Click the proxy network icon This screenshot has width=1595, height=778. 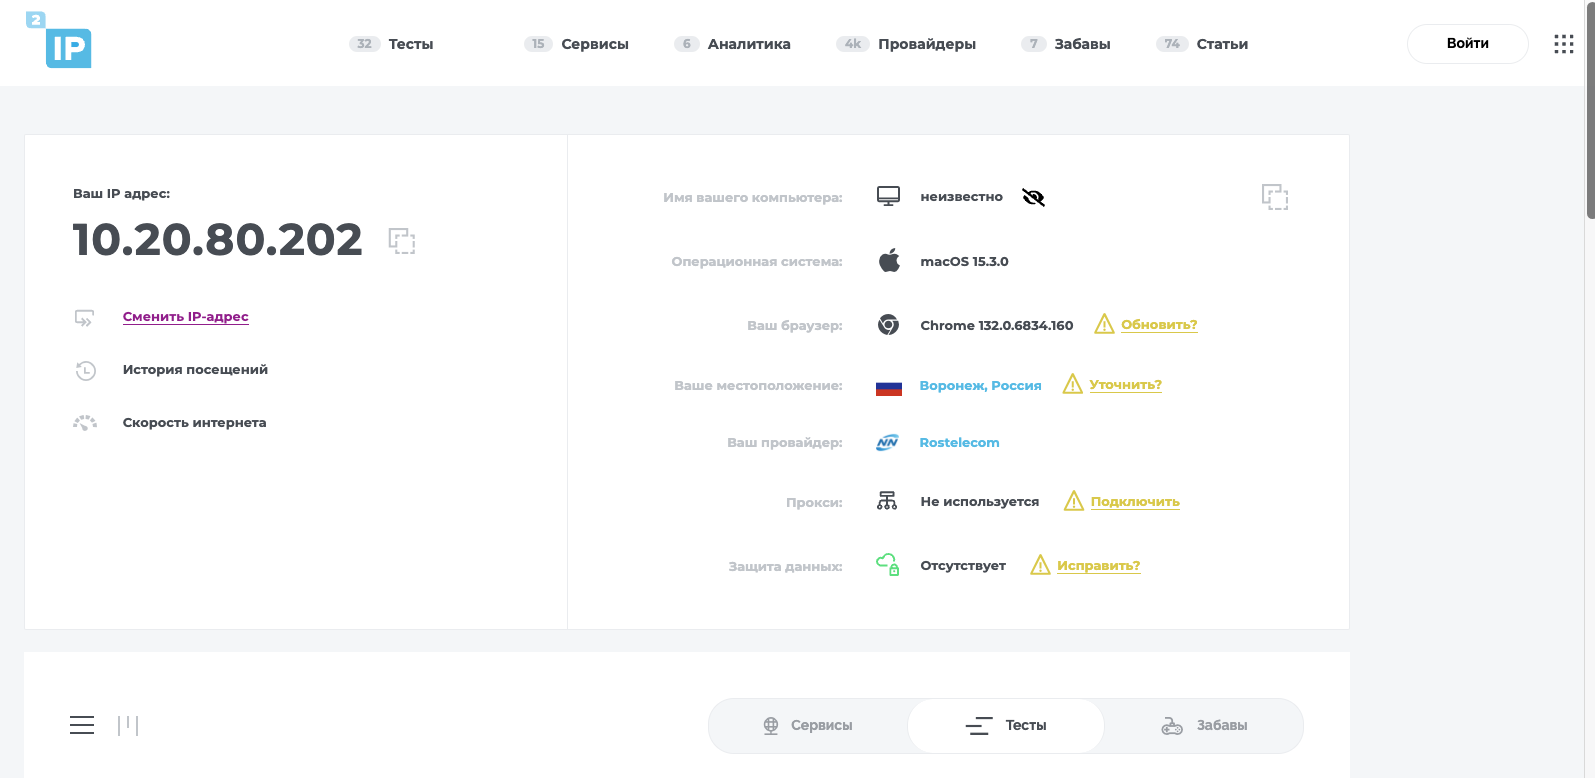(x=887, y=501)
